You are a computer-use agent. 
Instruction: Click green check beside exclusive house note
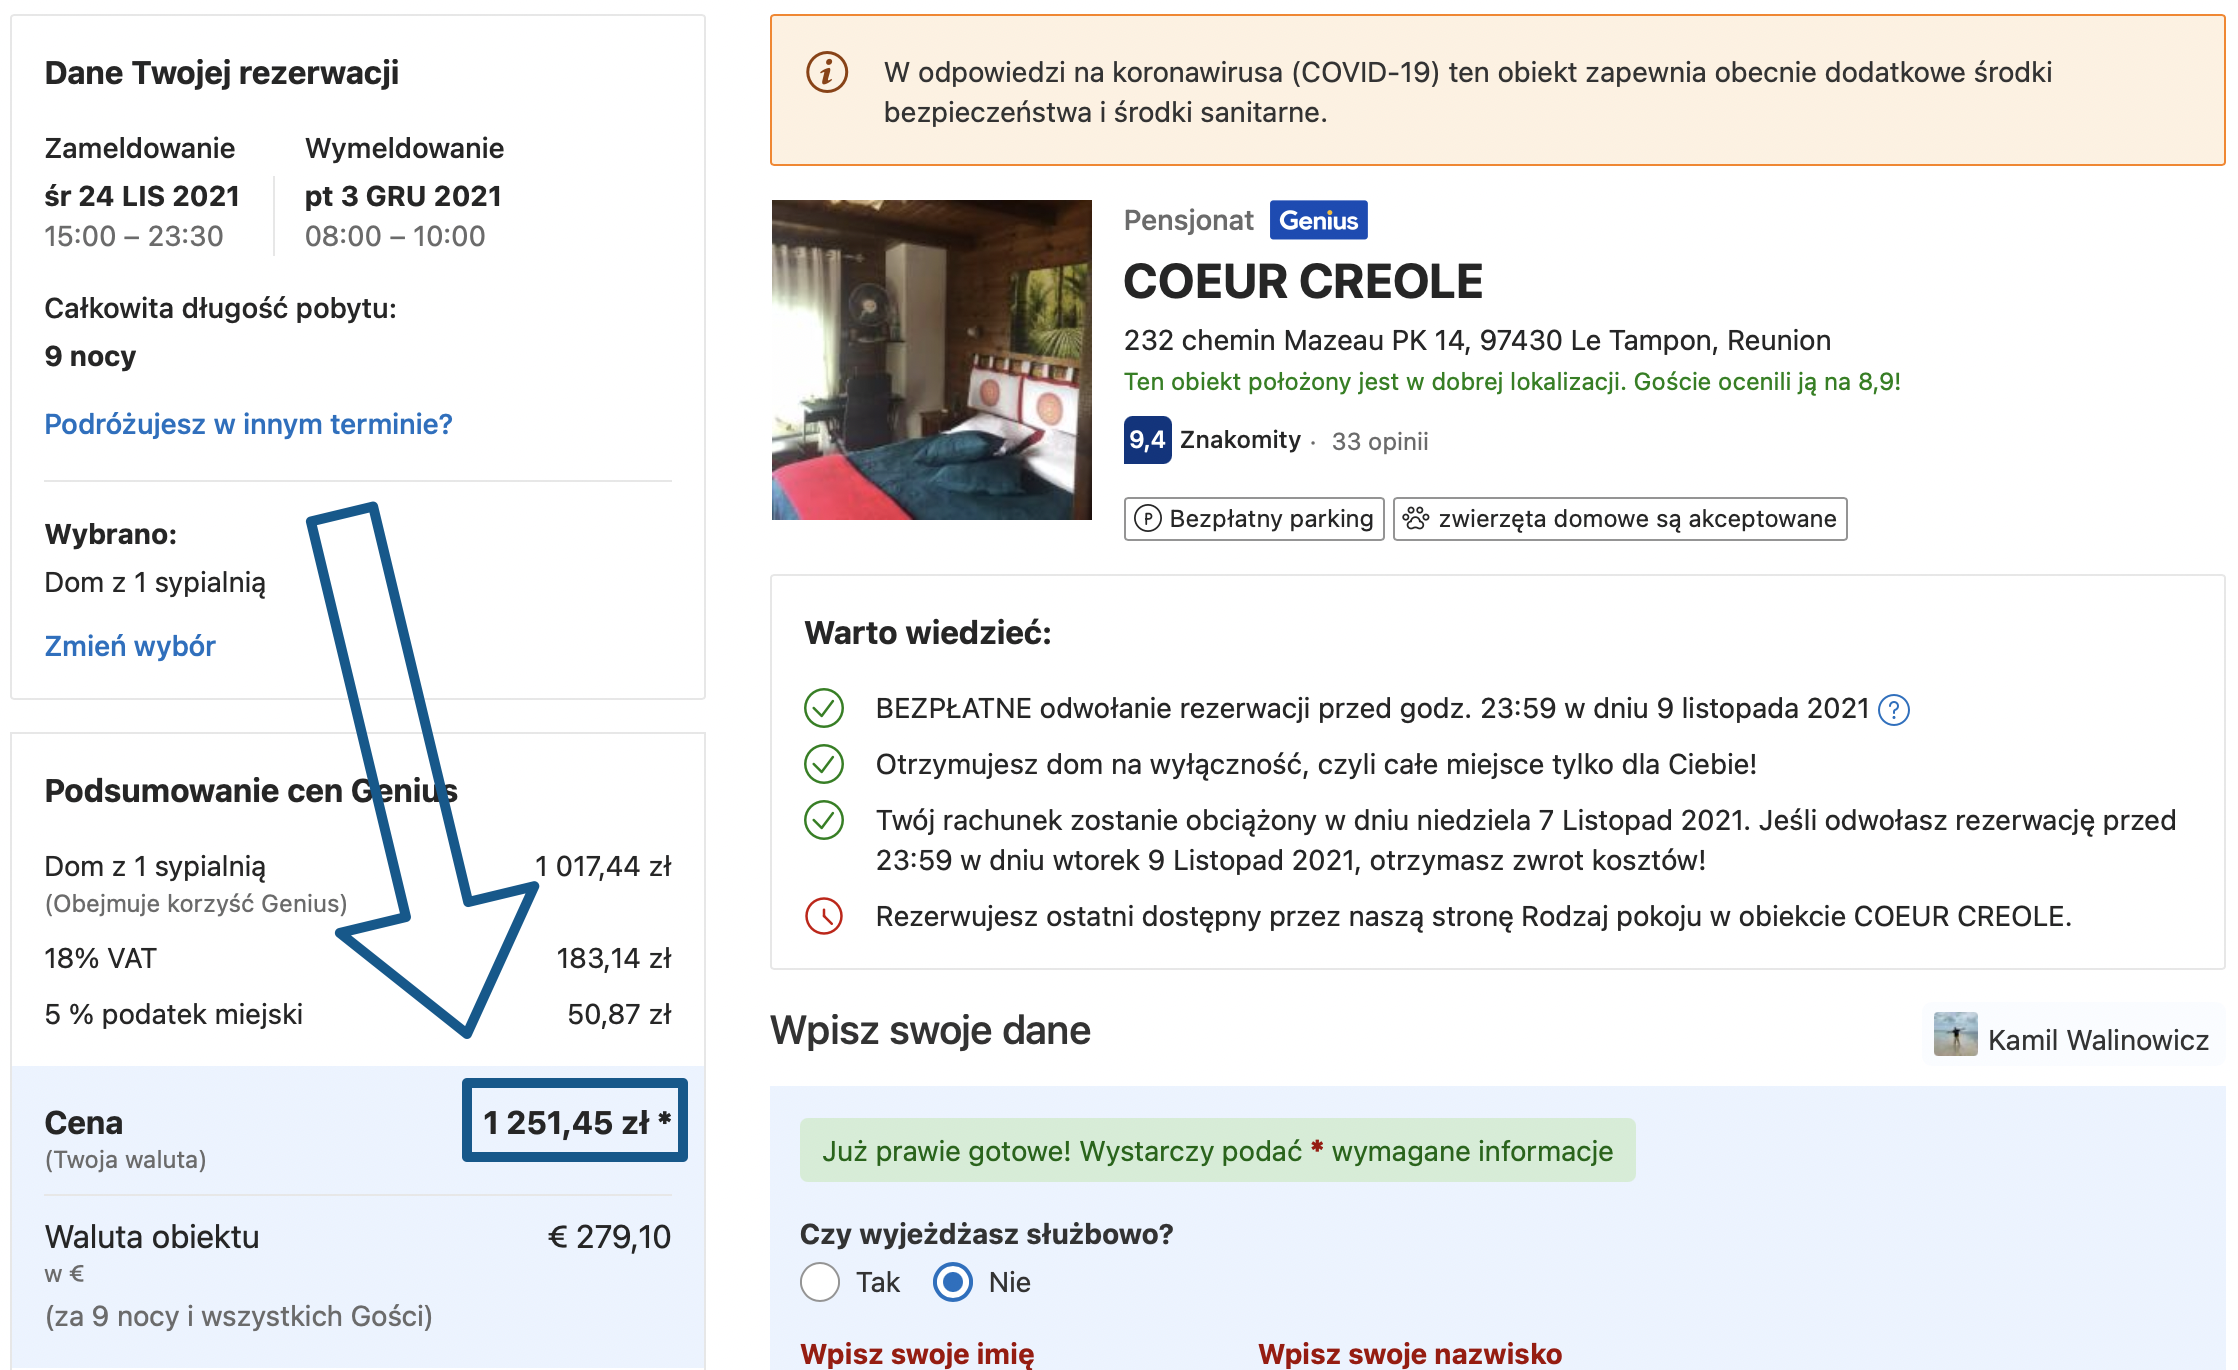pyautogui.click(x=824, y=764)
